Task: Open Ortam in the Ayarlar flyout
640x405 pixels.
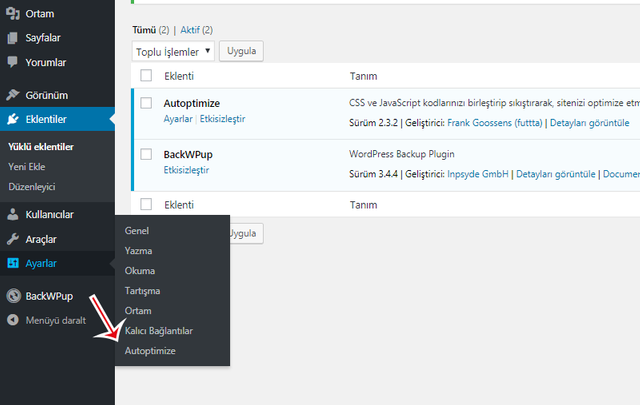Action: (x=138, y=311)
